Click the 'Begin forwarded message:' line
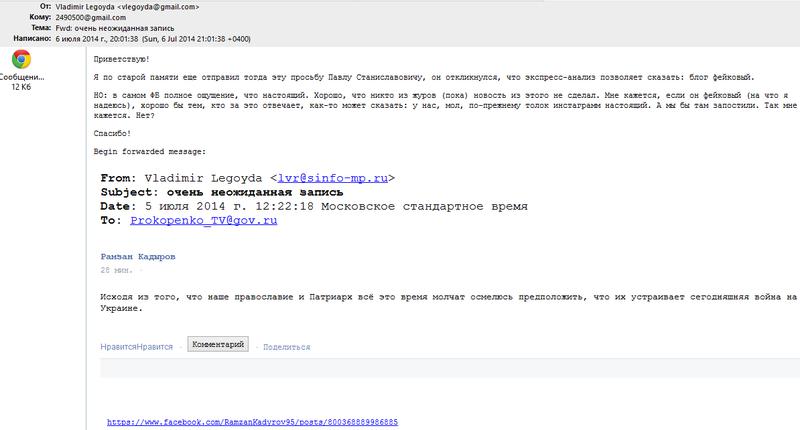The image size is (800, 430). [148, 152]
